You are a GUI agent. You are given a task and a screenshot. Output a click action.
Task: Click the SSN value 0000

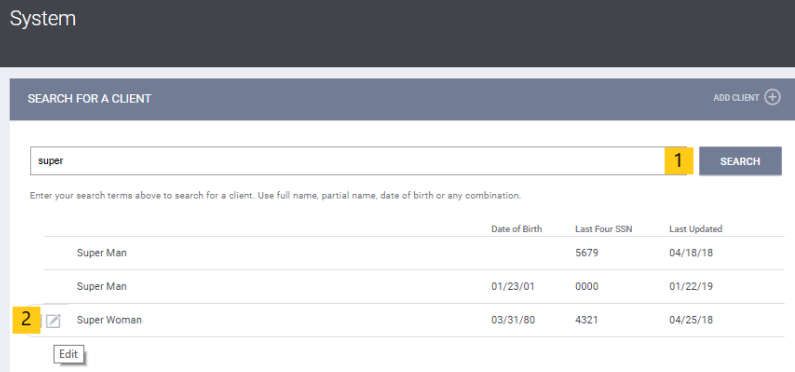point(587,286)
